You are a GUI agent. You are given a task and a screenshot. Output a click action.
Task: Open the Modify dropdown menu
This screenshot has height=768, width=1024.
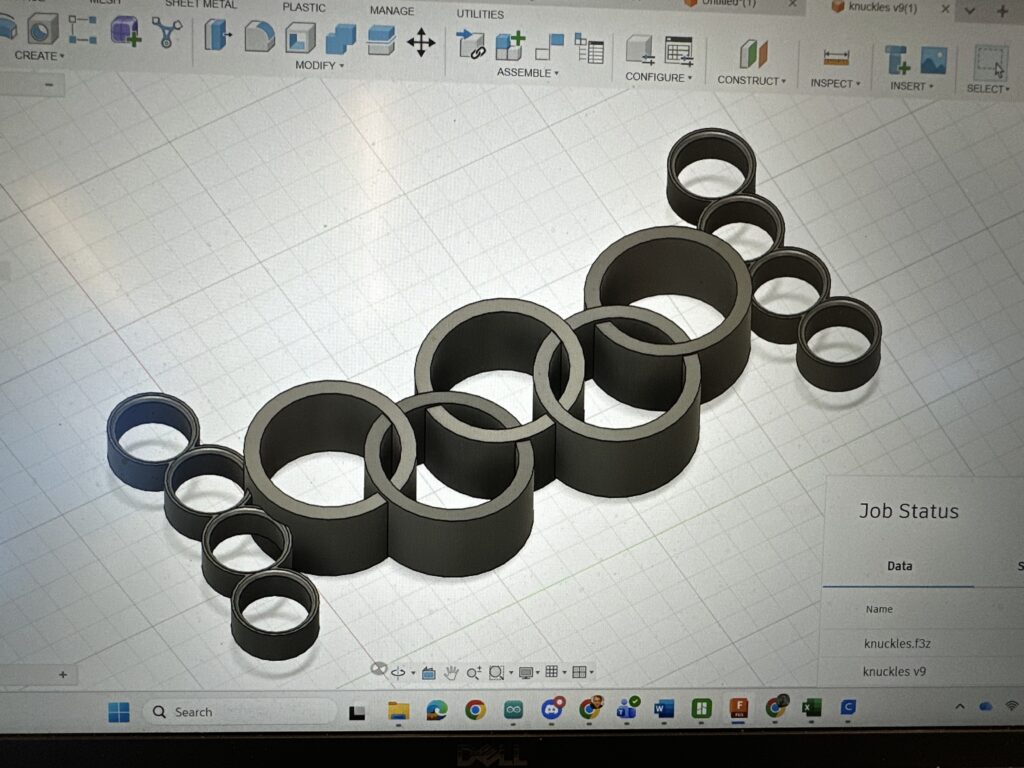319,65
